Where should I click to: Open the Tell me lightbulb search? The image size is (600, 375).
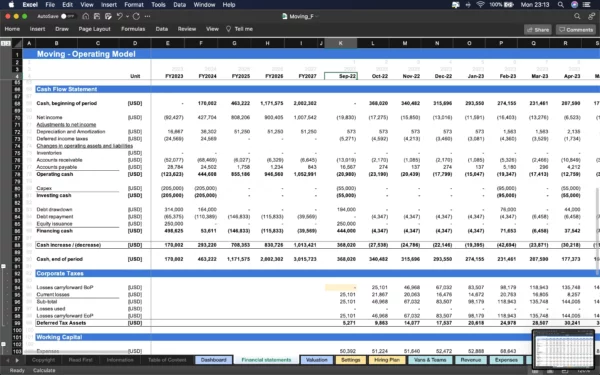click(240, 29)
